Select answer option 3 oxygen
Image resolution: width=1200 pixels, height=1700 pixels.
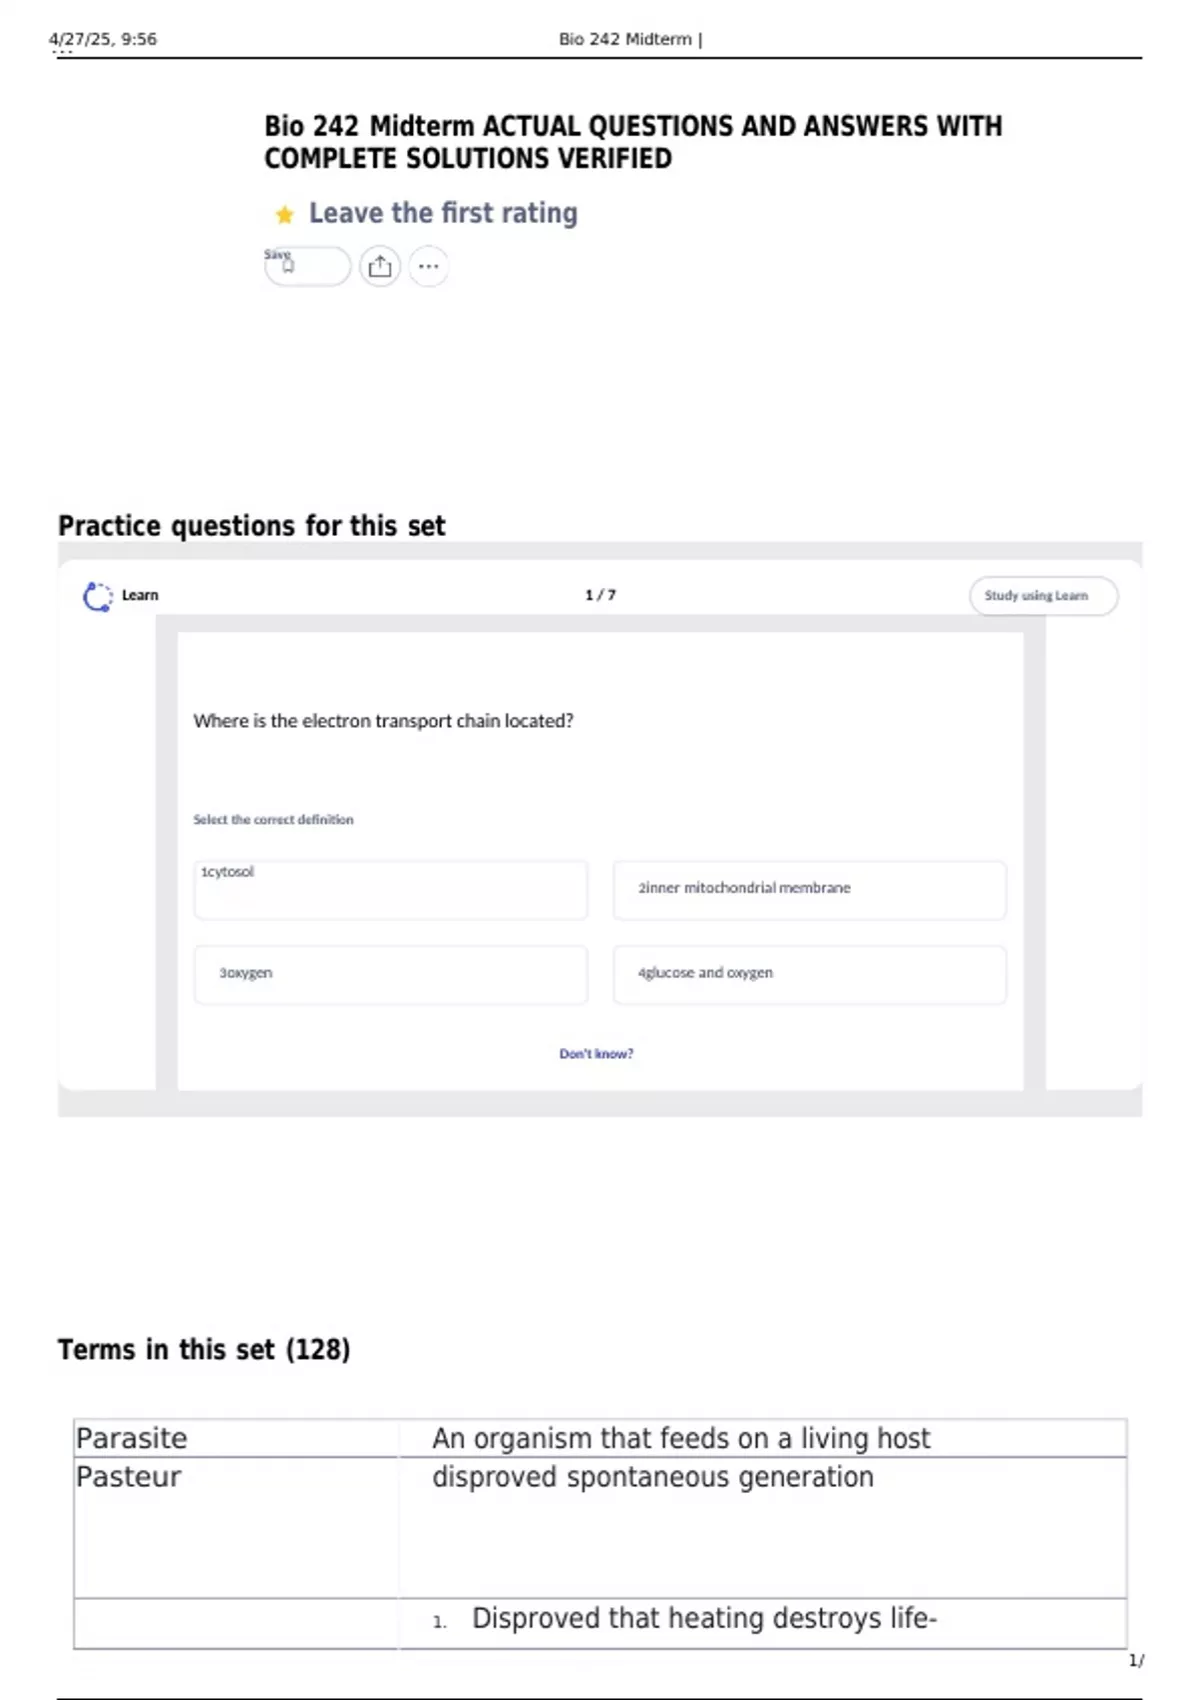(390, 974)
